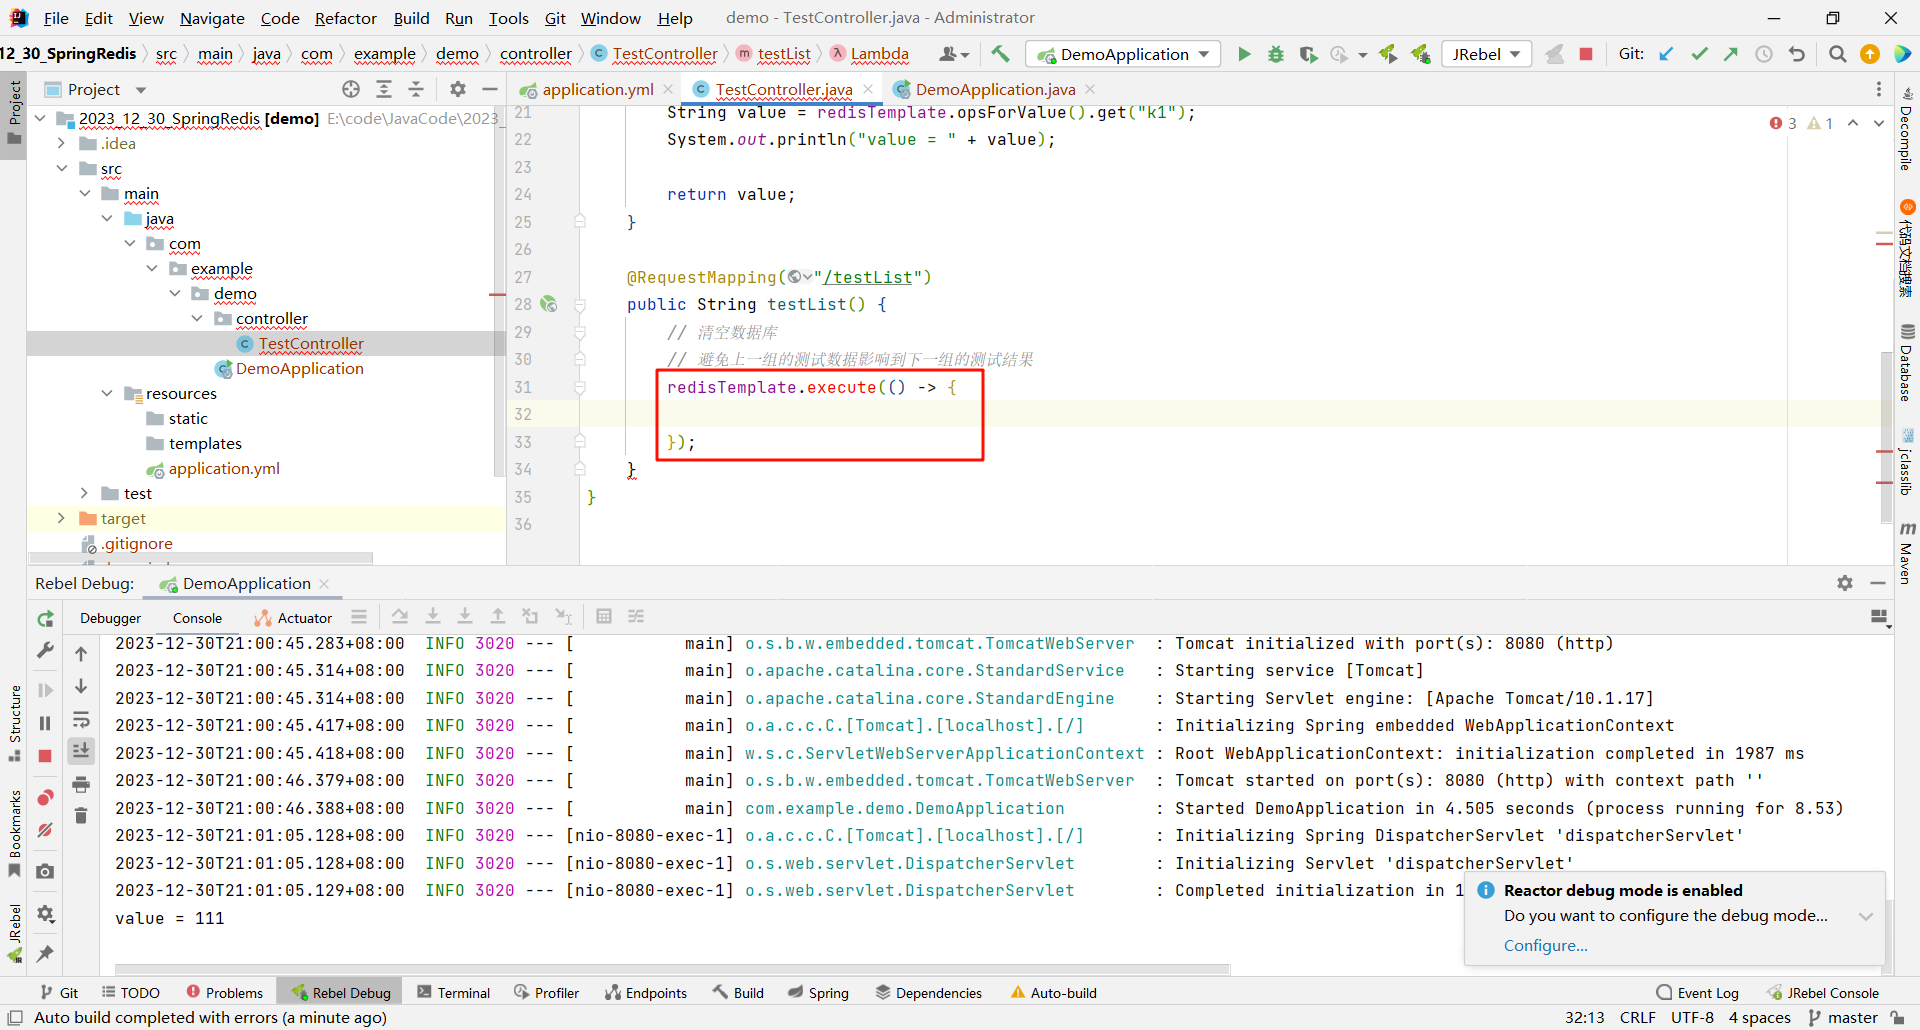Screen dimensions: 1920x1030
Task: Select application.yml in project tree
Action: pos(213,468)
